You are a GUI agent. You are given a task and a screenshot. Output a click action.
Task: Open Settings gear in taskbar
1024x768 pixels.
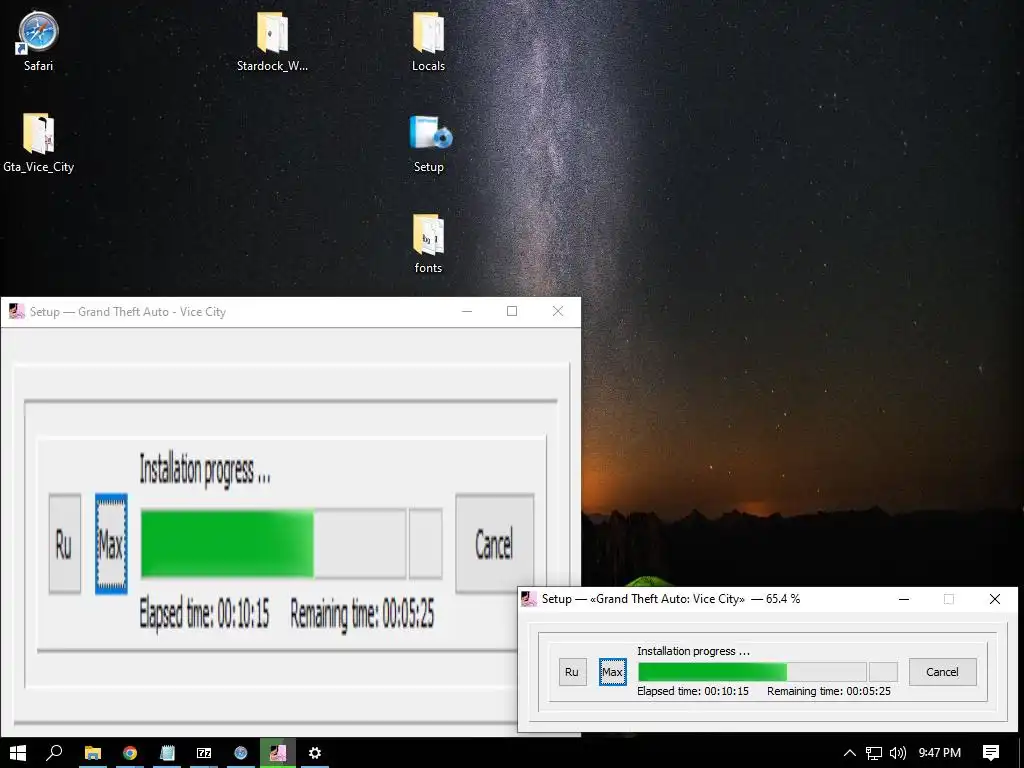click(x=315, y=753)
